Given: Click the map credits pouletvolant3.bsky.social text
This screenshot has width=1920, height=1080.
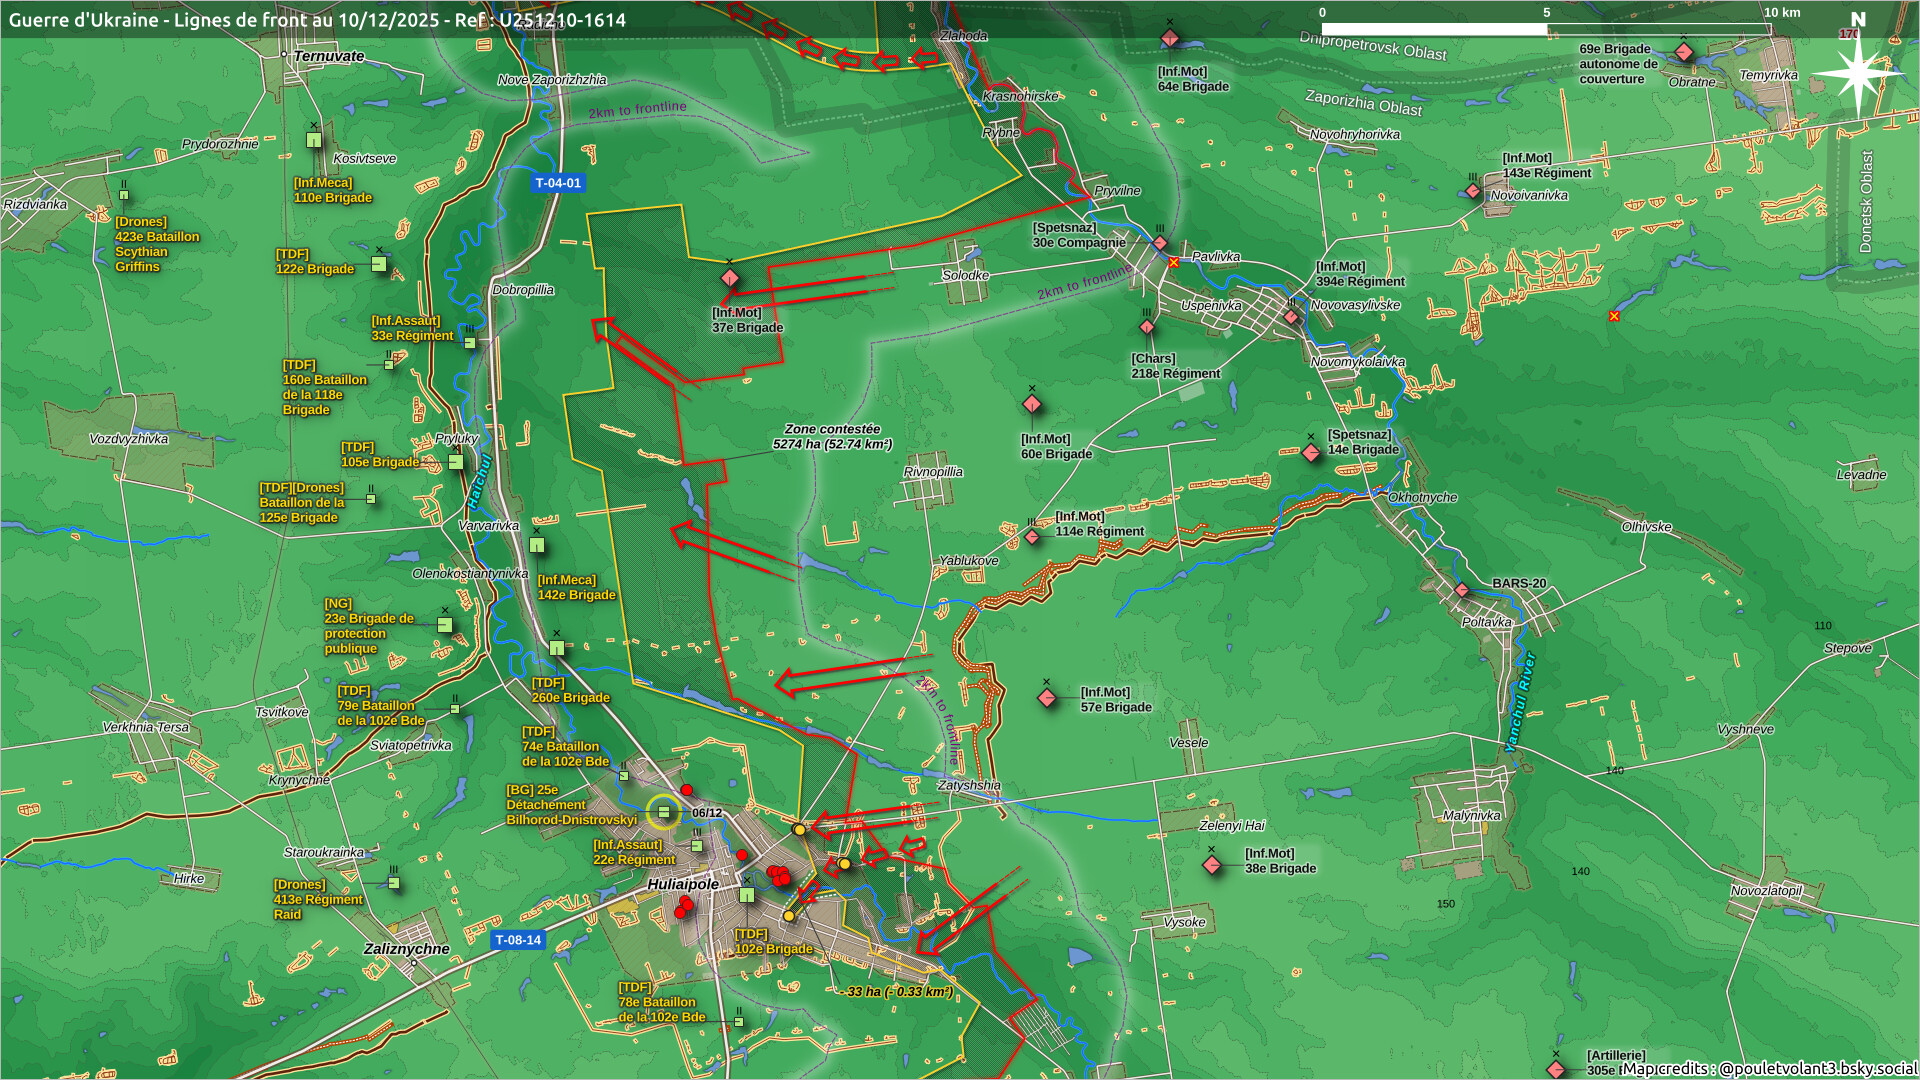Looking at the screenshot, I should point(1770,1068).
